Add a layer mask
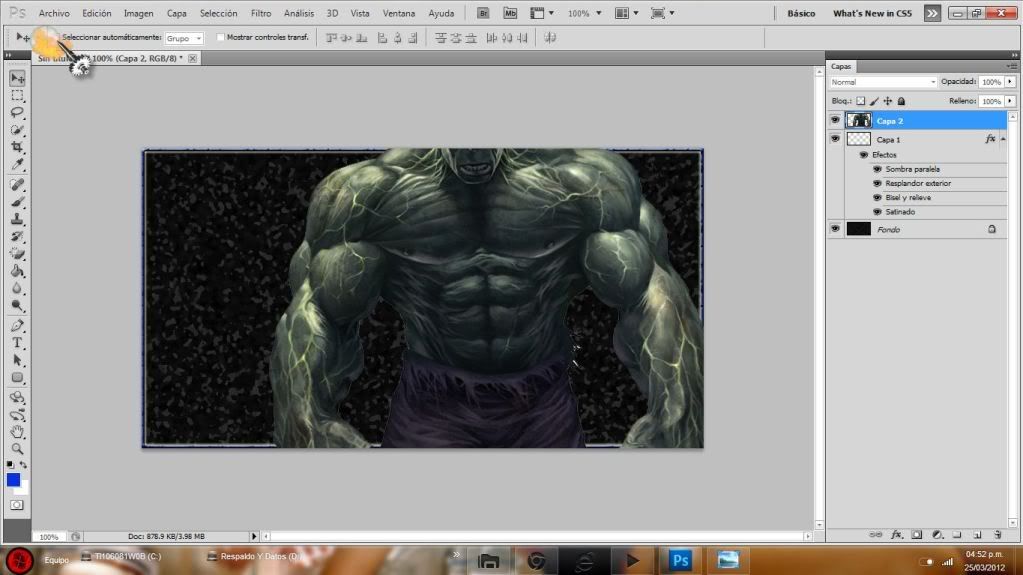The height and width of the screenshot is (575, 1023). click(x=917, y=535)
